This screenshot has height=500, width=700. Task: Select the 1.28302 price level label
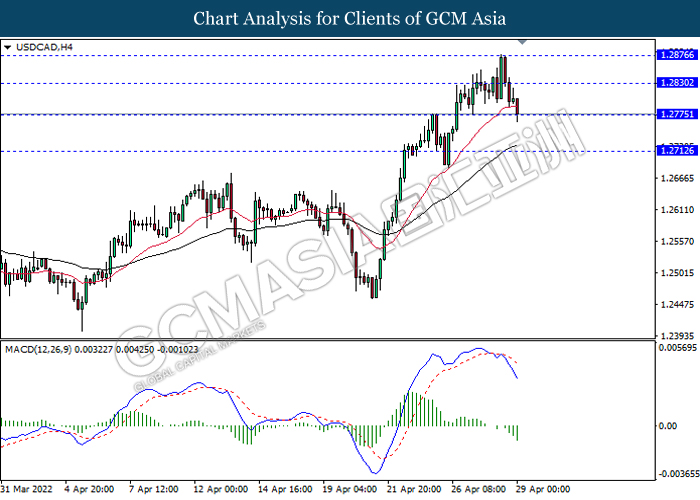point(677,83)
